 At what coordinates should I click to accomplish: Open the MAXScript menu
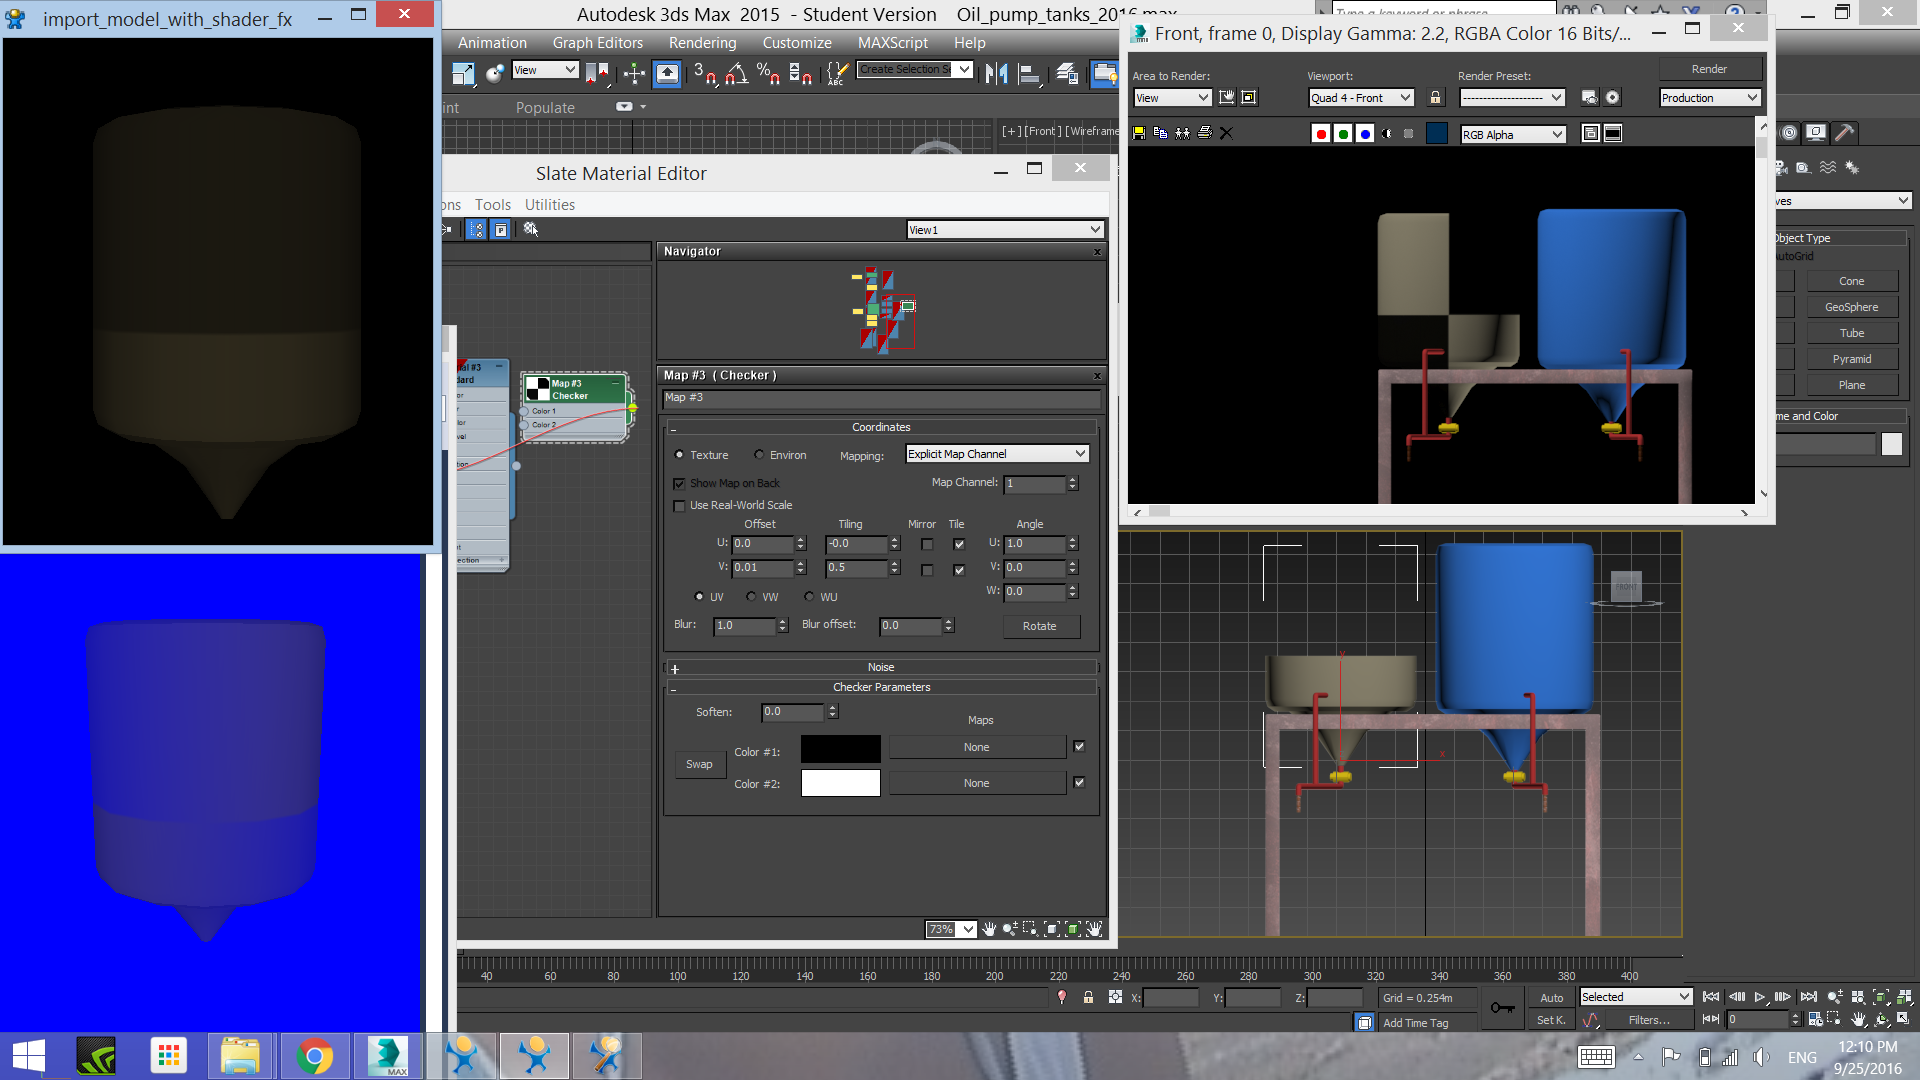(893, 43)
